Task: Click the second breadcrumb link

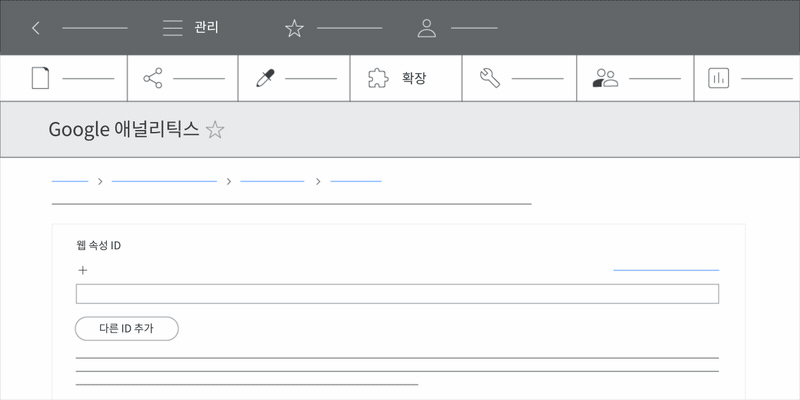Action: pyautogui.click(x=164, y=181)
